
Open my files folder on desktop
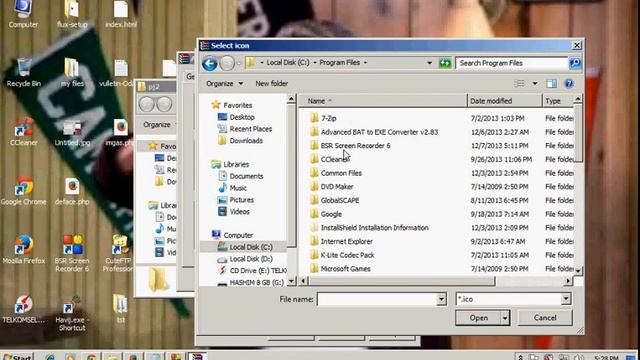72,73
